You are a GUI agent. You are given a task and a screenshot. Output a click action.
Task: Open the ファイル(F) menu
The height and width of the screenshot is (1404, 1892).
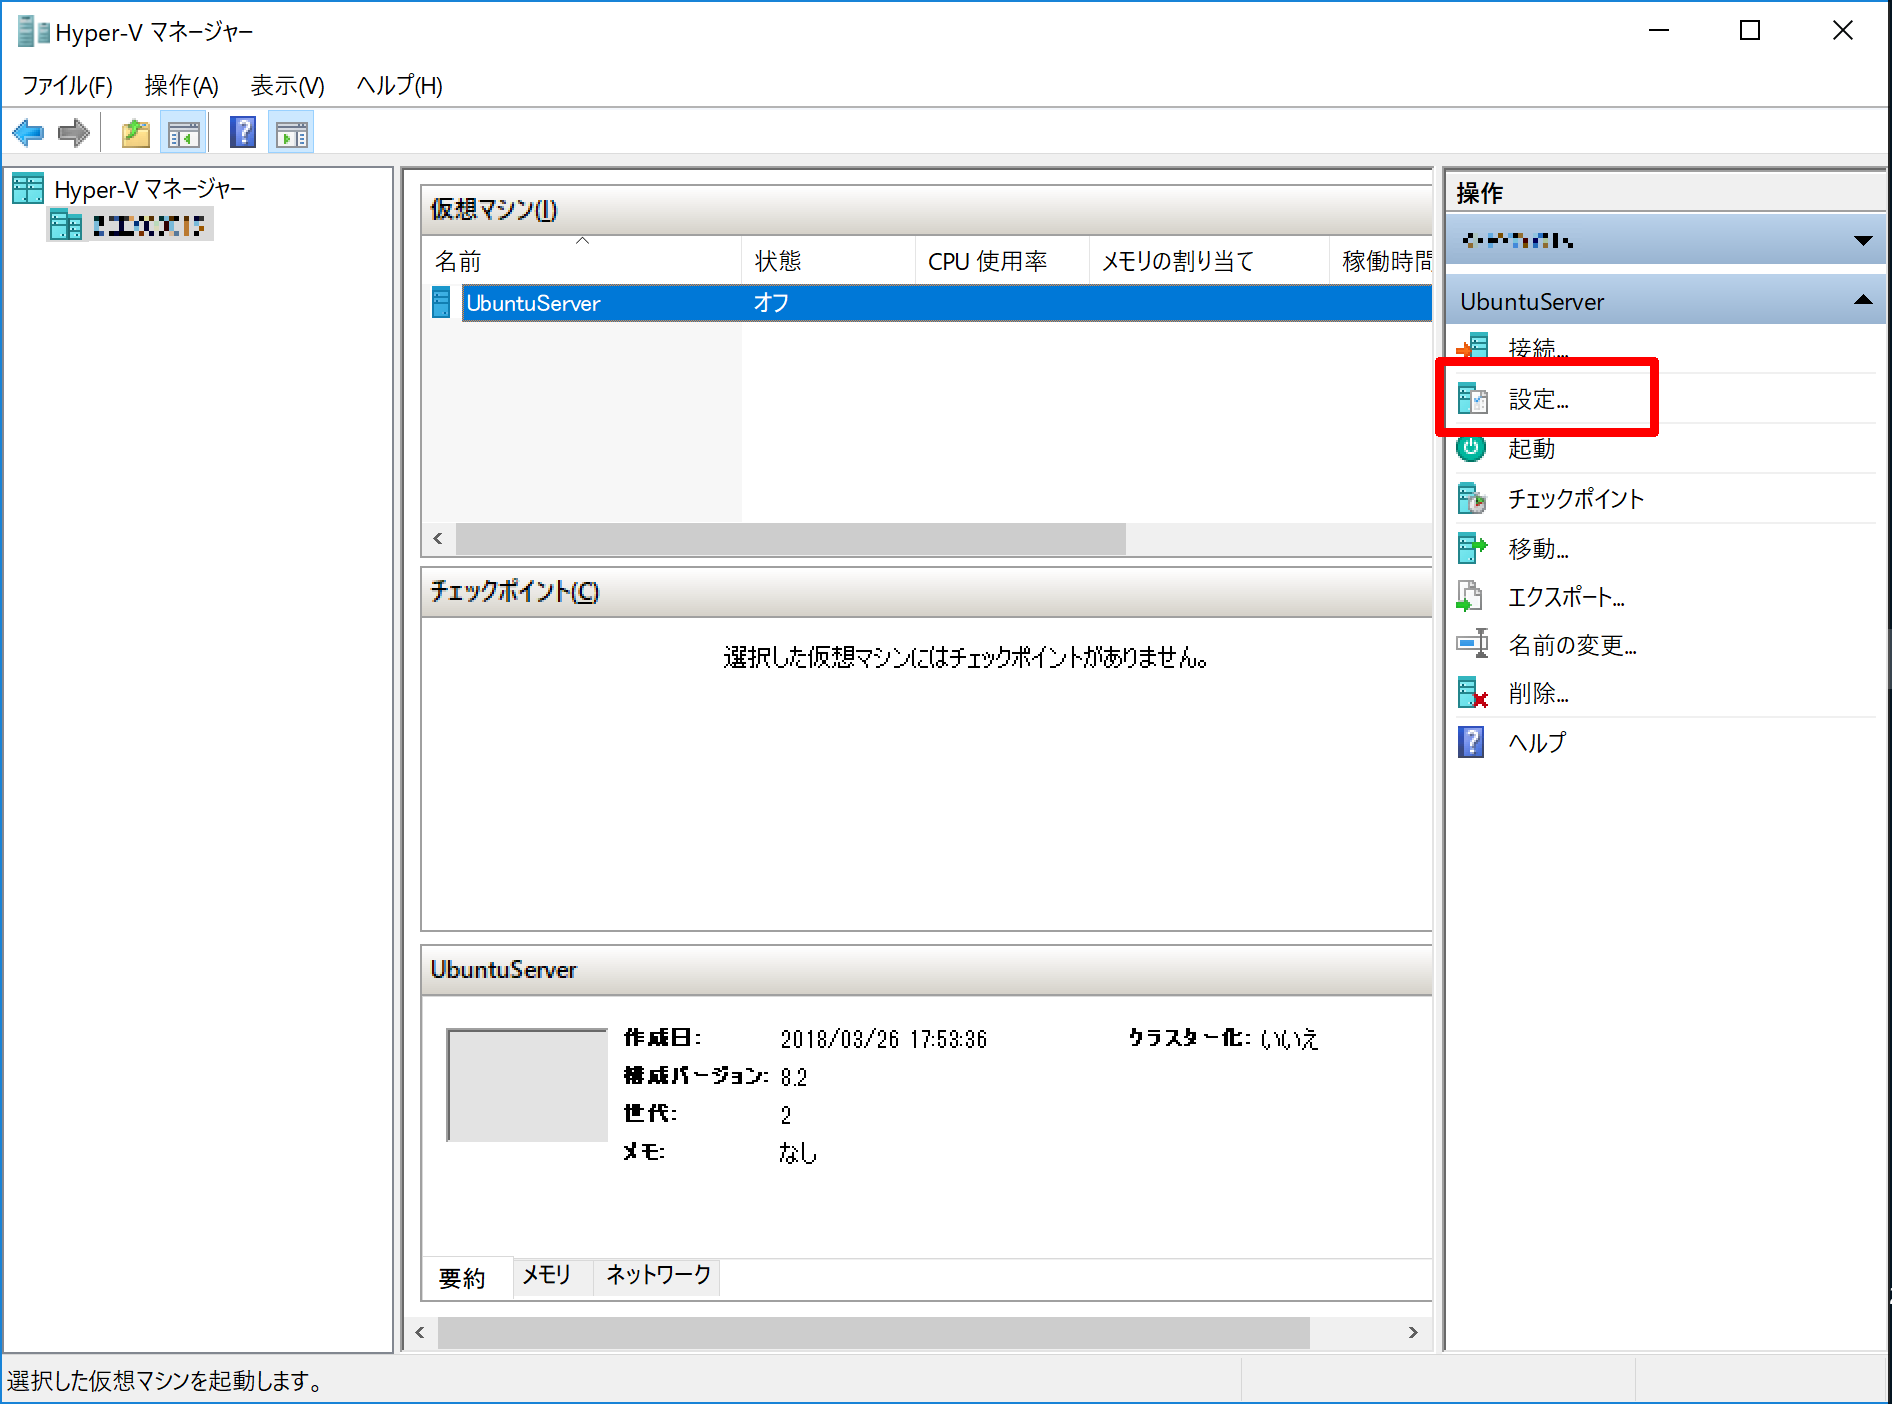[x=67, y=86]
